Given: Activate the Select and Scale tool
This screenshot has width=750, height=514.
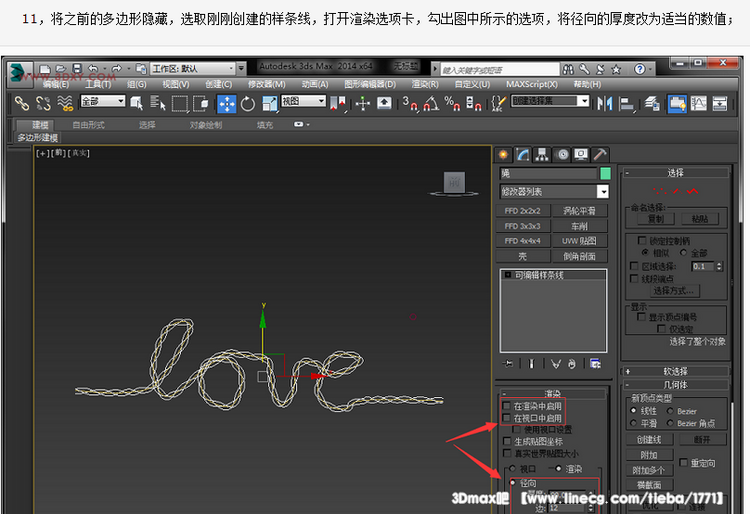Looking at the screenshot, I should pos(269,103).
